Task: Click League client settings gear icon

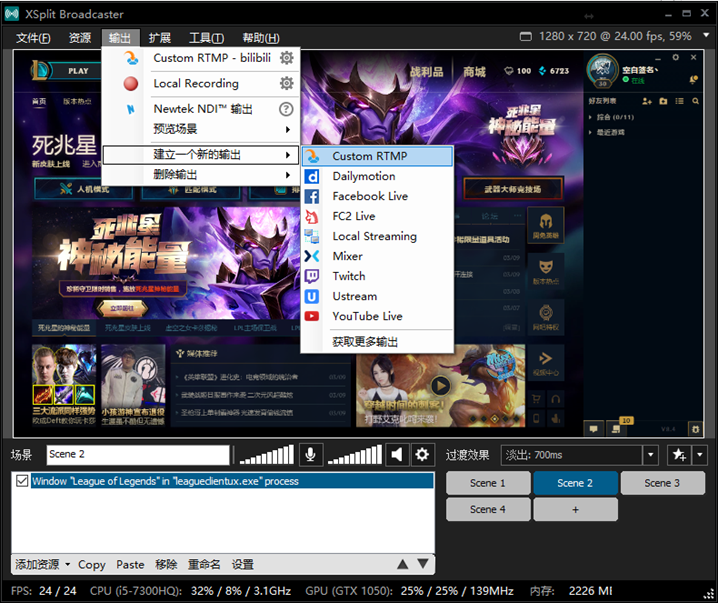Action: coord(675,57)
